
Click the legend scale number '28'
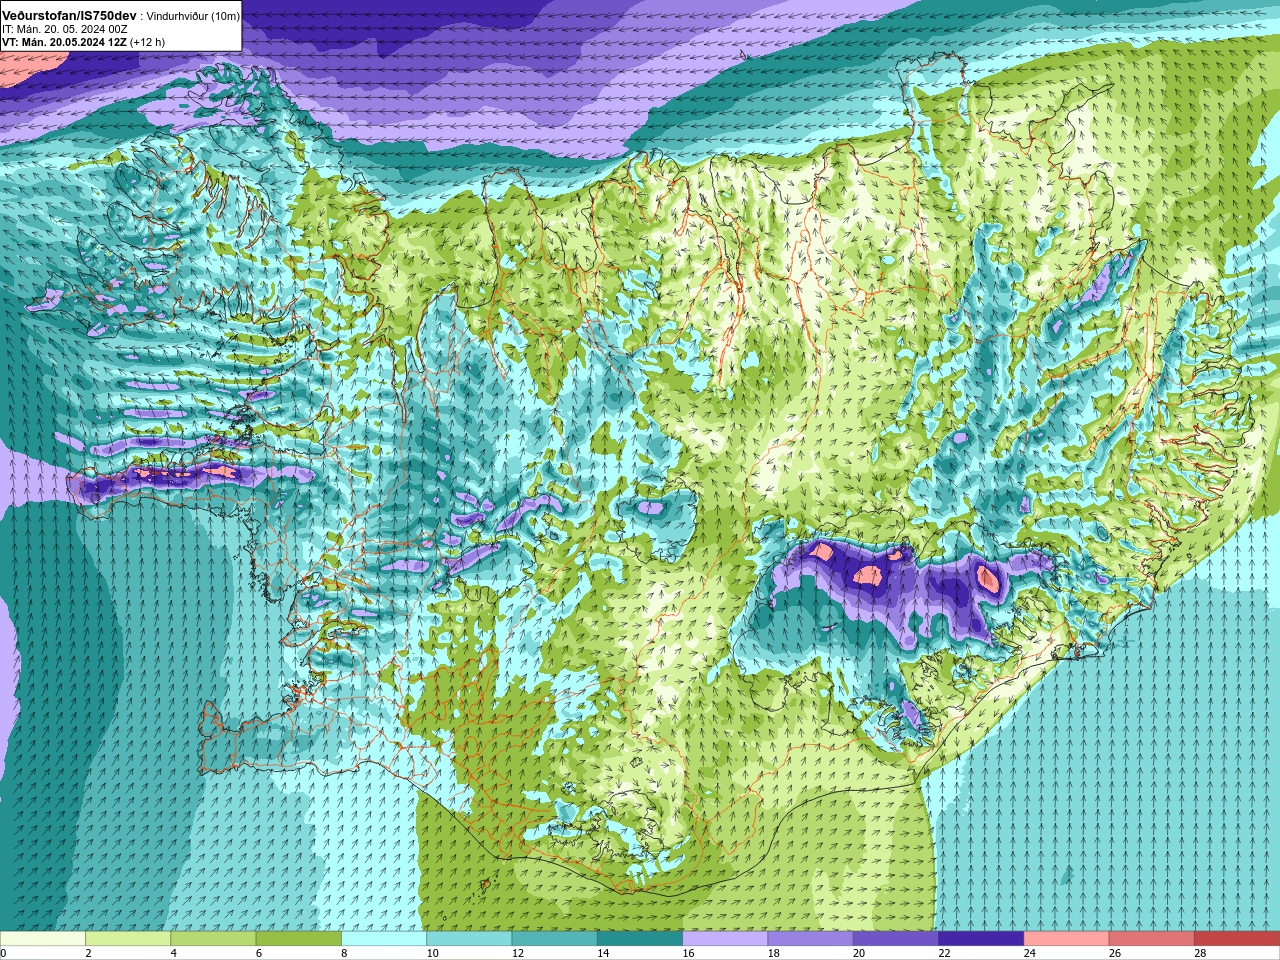pos(1200,953)
